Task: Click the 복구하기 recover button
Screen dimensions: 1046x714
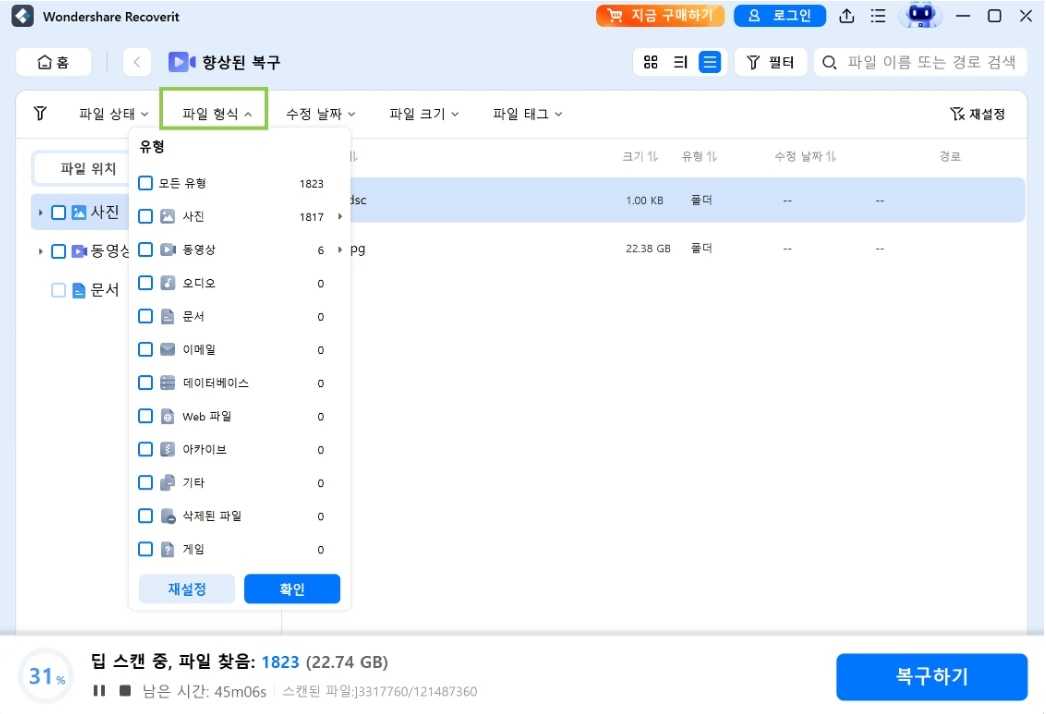Action: coord(931,677)
